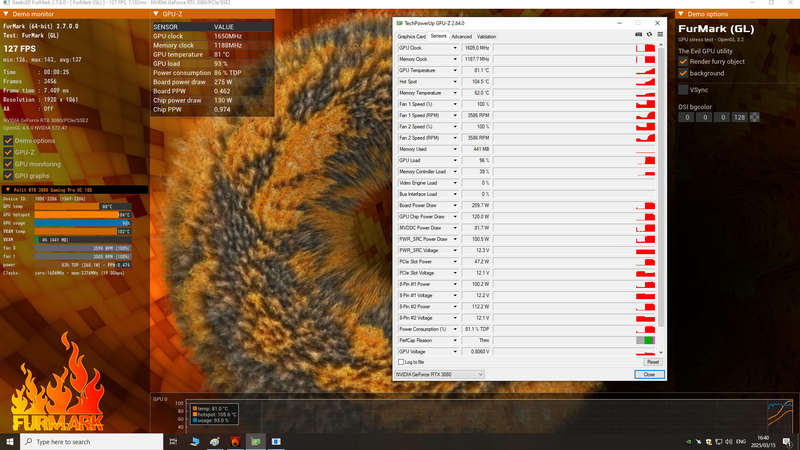Viewport: 800px width, 450px height.
Task: Uncheck GPU monitoring checkbox
Action: (x=8, y=164)
